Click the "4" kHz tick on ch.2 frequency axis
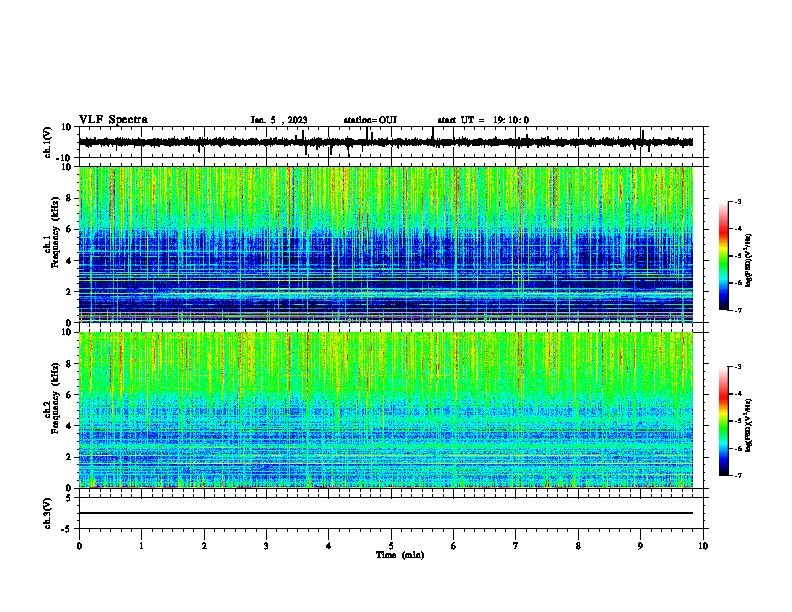The height and width of the screenshot is (612, 792). (x=69, y=426)
